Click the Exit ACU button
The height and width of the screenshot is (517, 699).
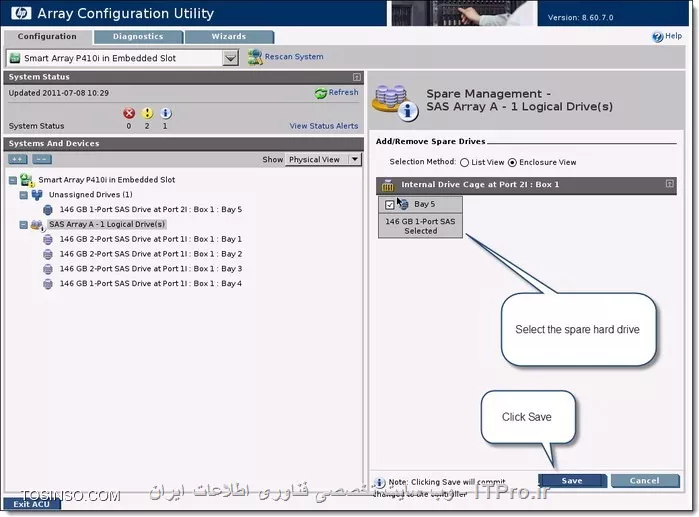31,504
